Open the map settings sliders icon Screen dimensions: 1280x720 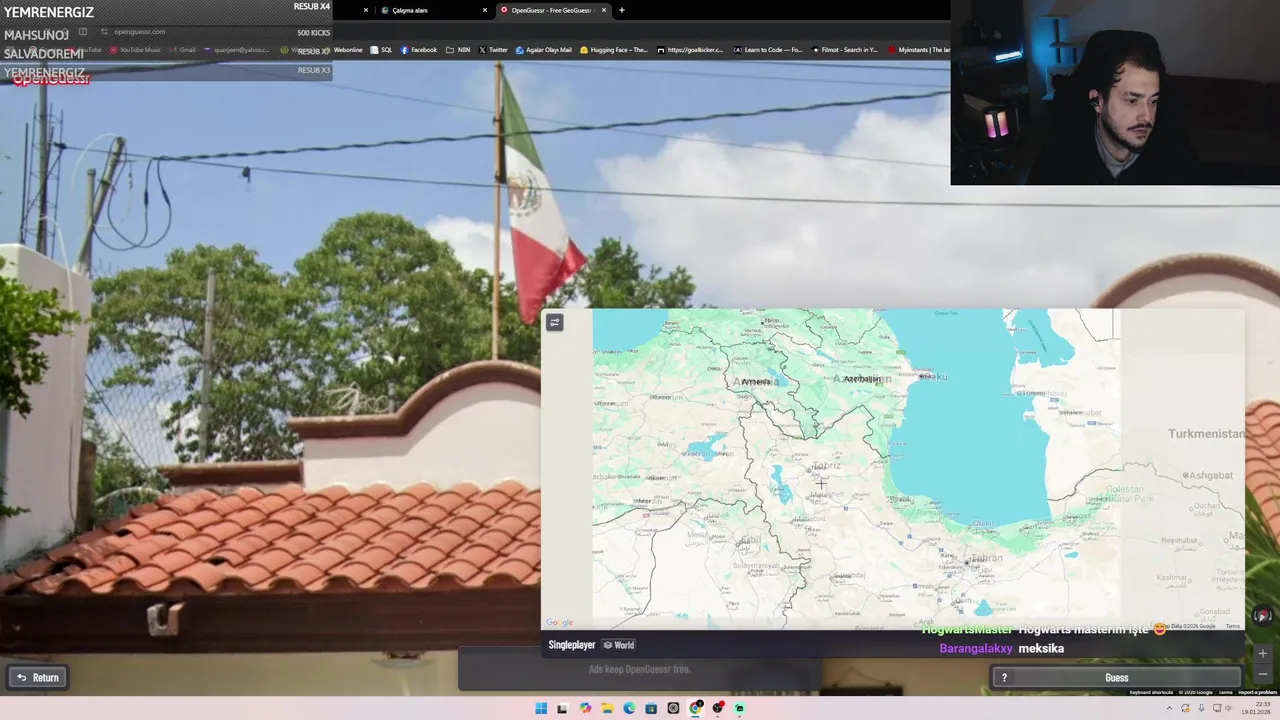[x=555, y=322]
